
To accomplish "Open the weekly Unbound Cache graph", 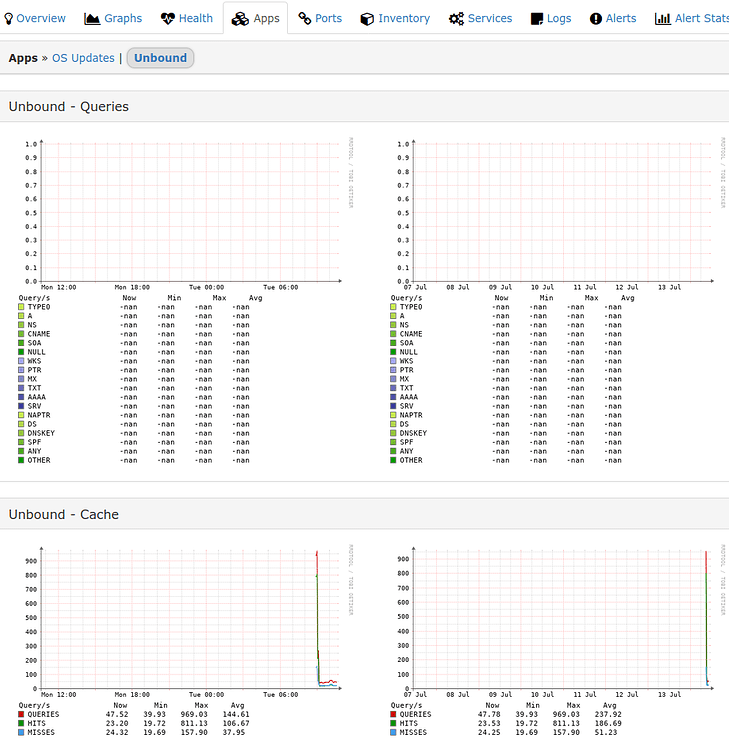I will point(559,640).
